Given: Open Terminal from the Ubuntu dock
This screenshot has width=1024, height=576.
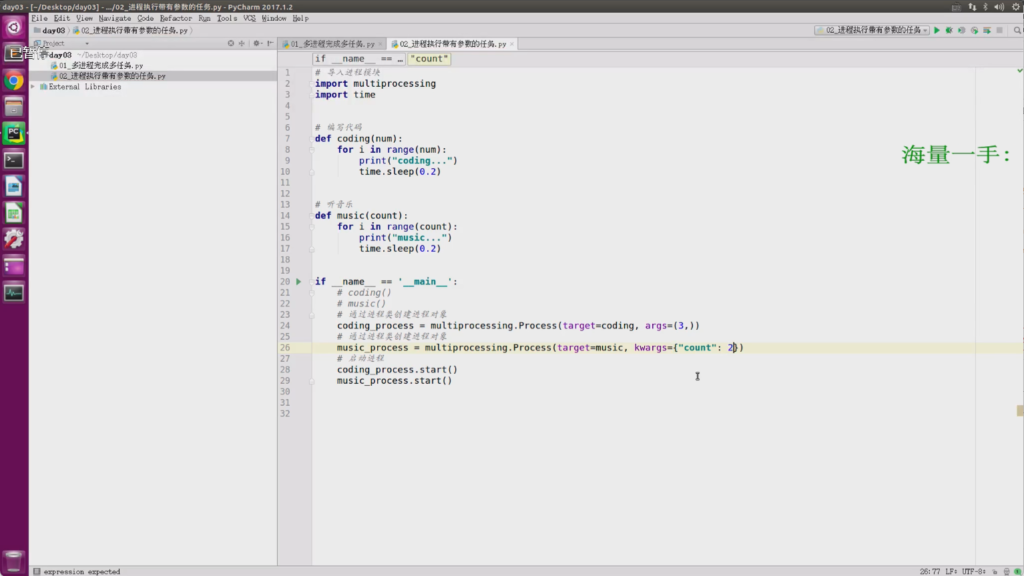Looking at the screenshot, I should [x=14, y=159].
